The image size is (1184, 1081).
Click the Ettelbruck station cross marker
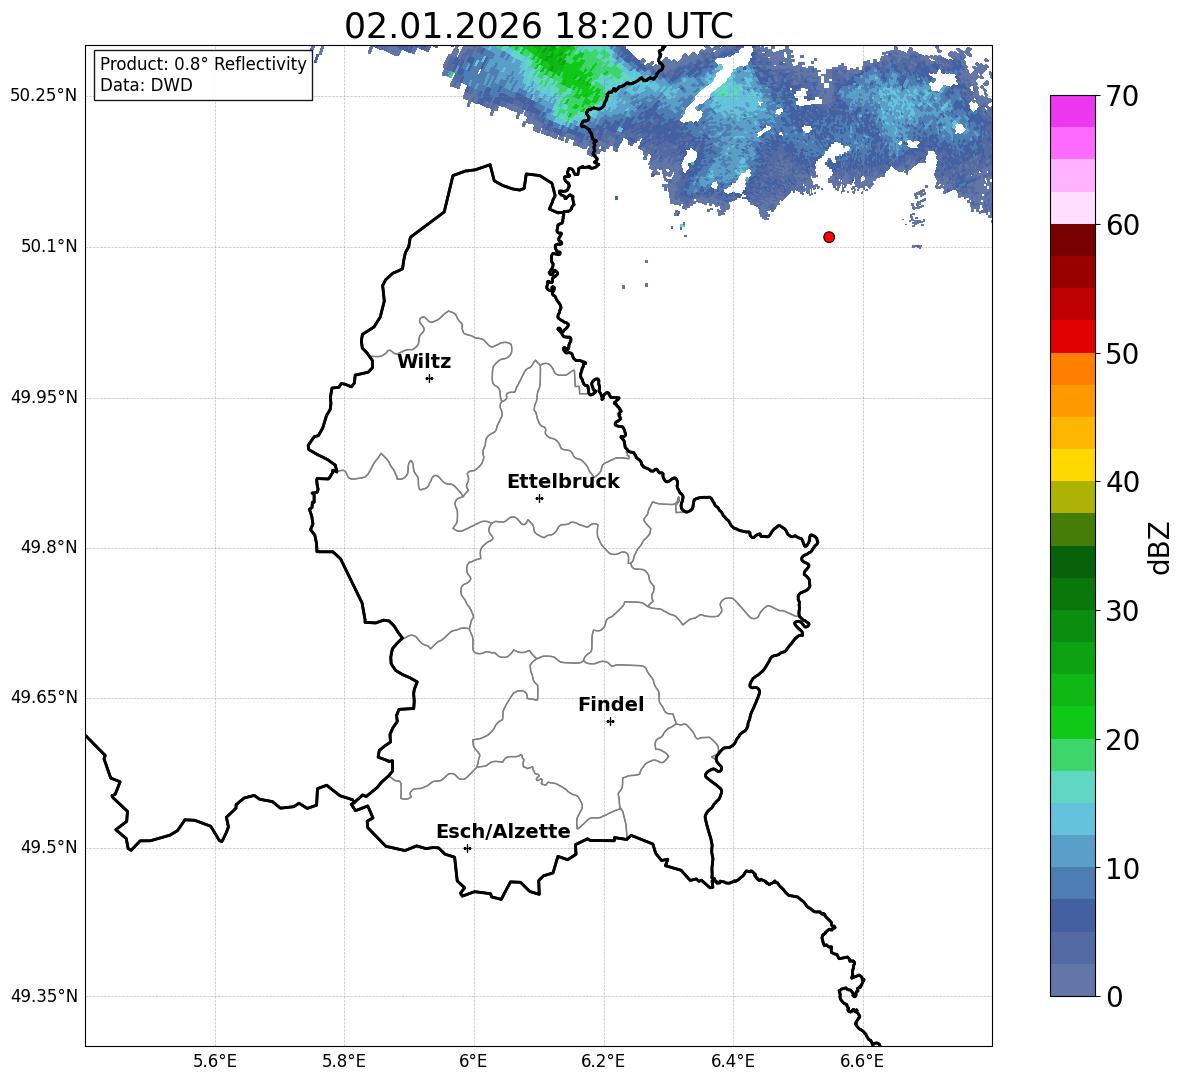(x=539, y=498)
